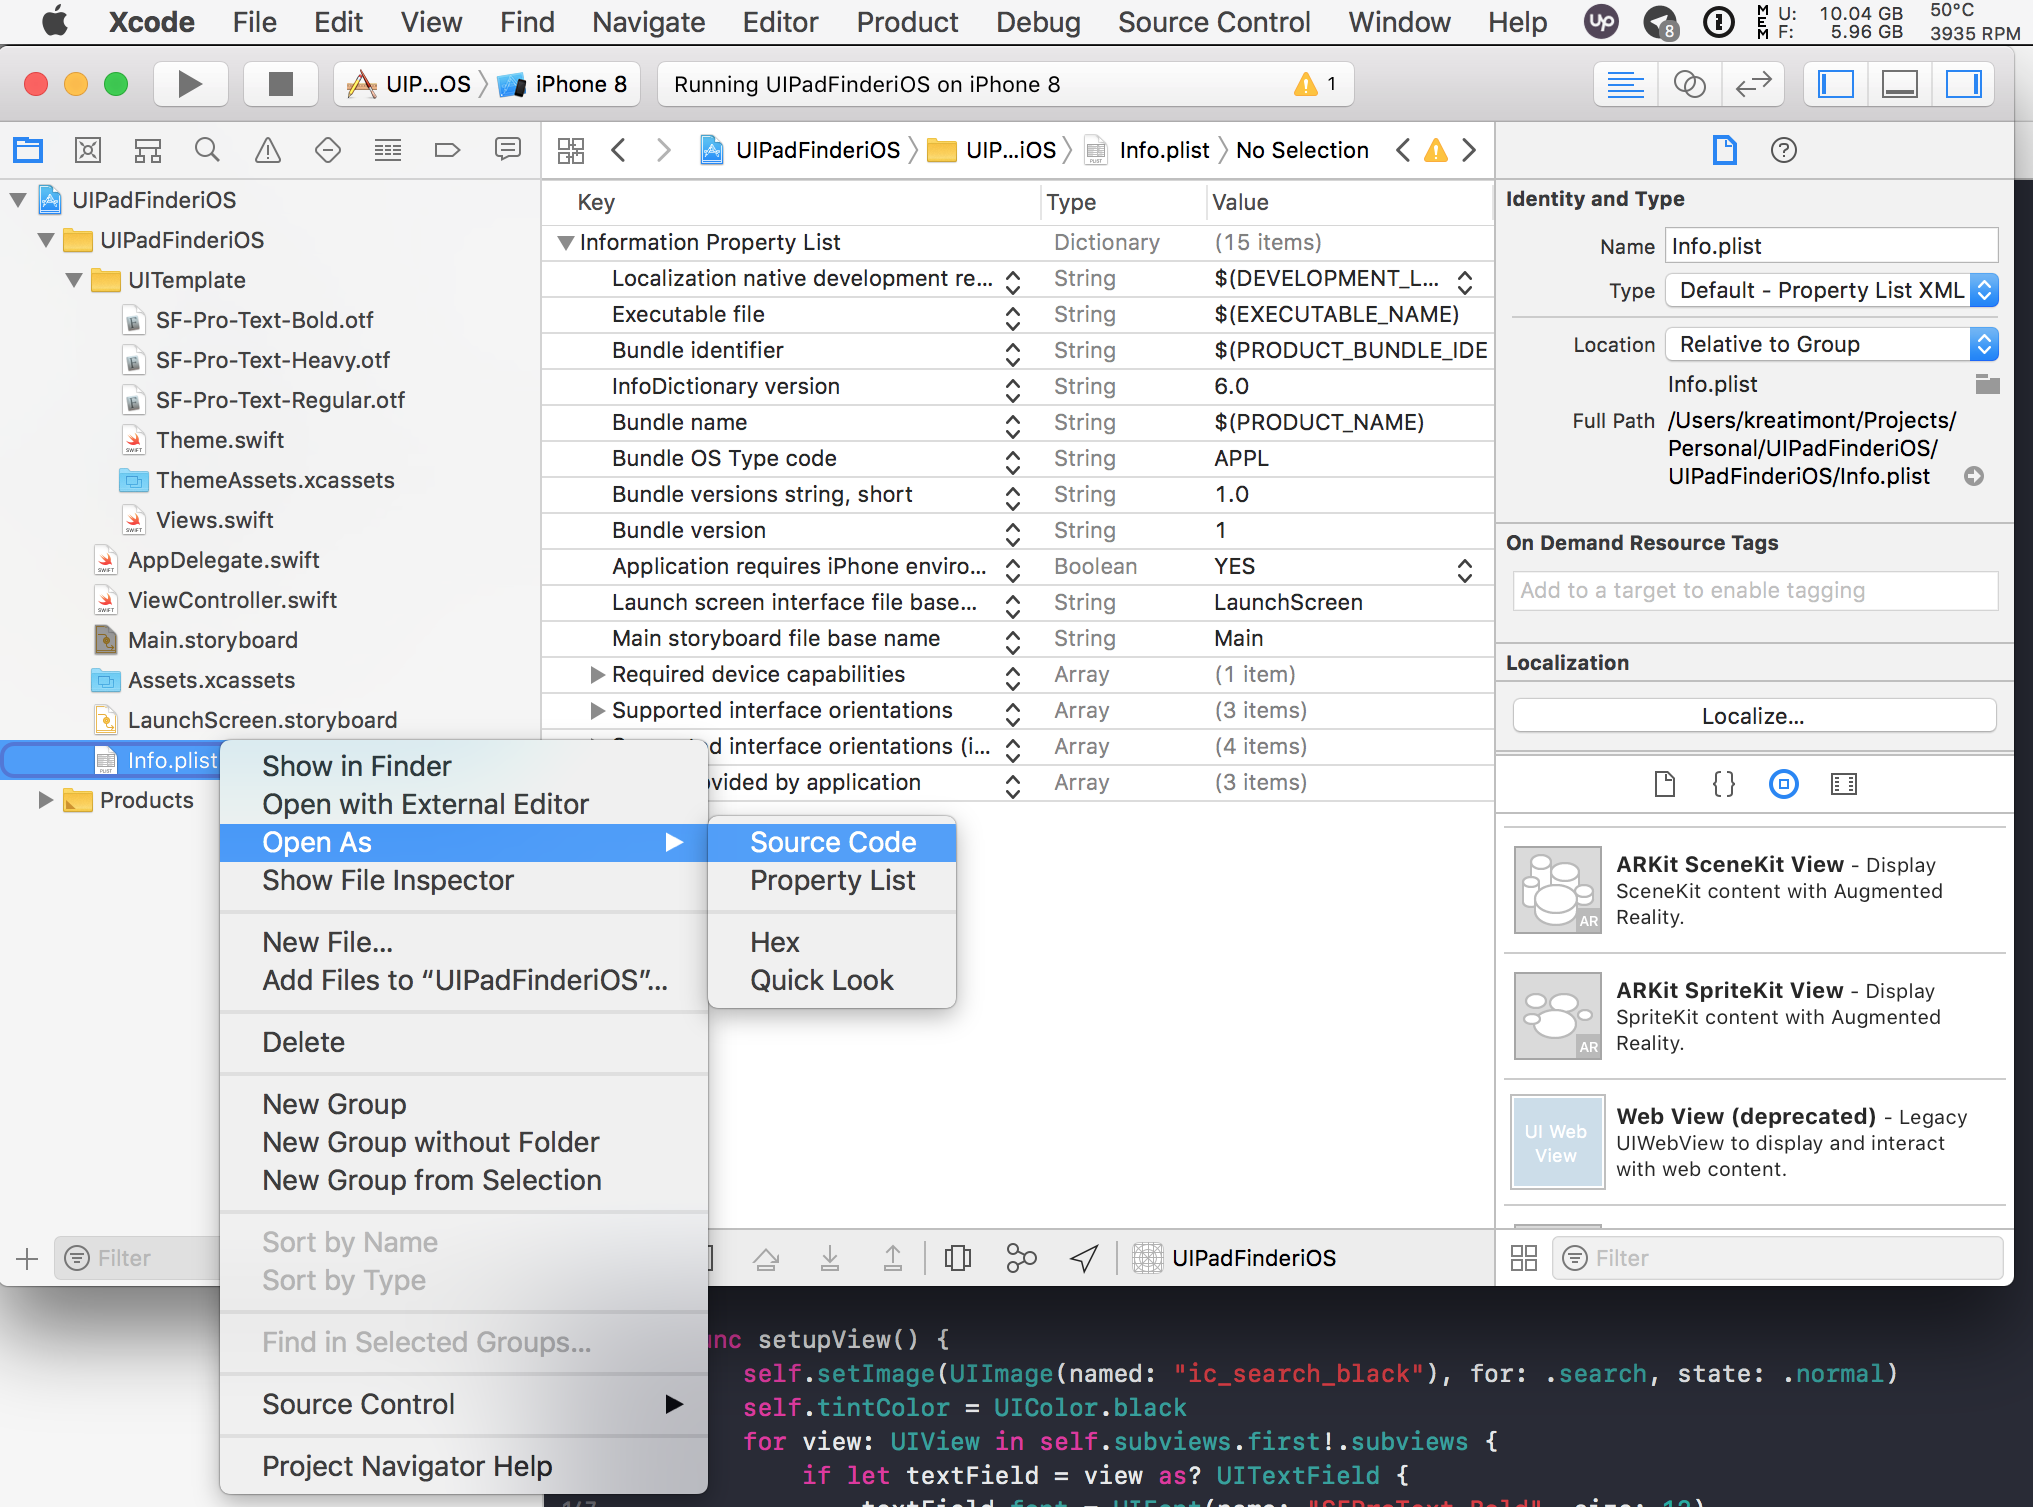Open the Product menu
Screen dimensions: 2033x1507
coord(907,22)
